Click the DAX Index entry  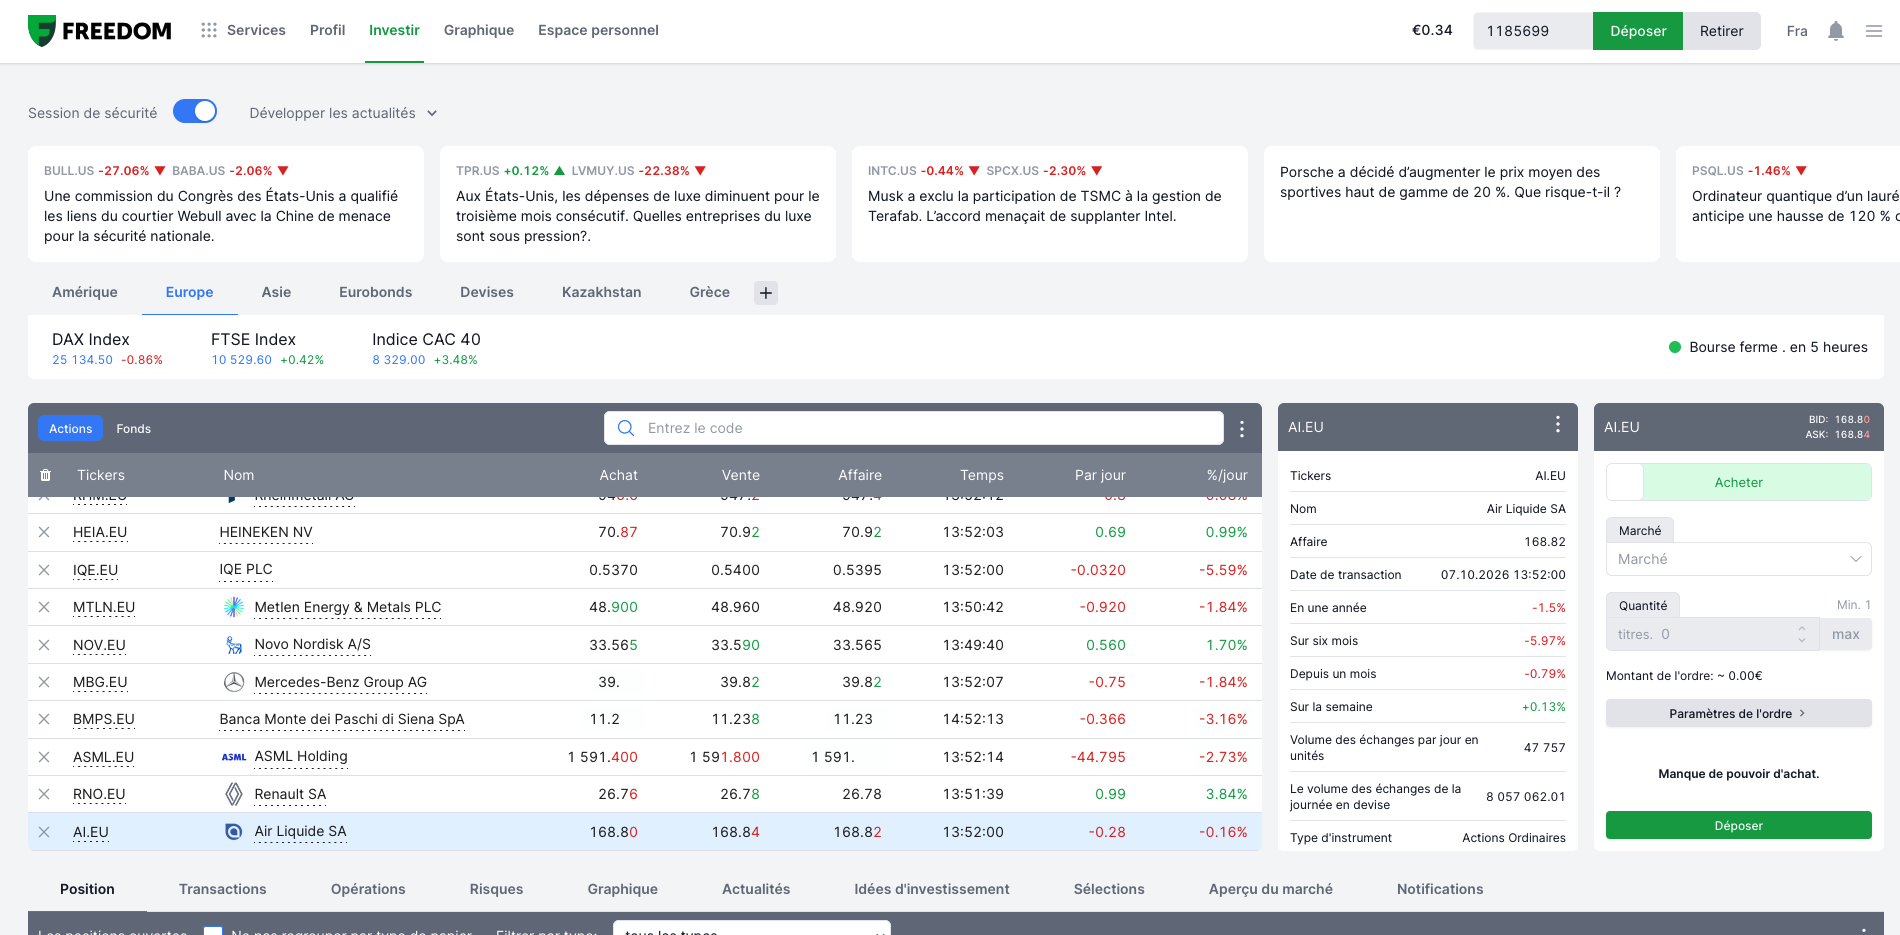pos(107,348)
